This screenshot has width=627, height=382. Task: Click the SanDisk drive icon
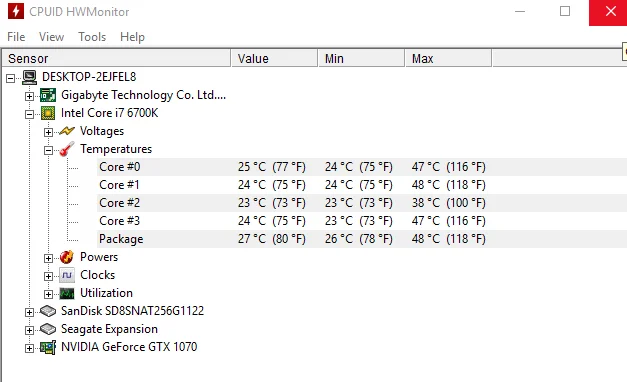(x=48, y=311)
